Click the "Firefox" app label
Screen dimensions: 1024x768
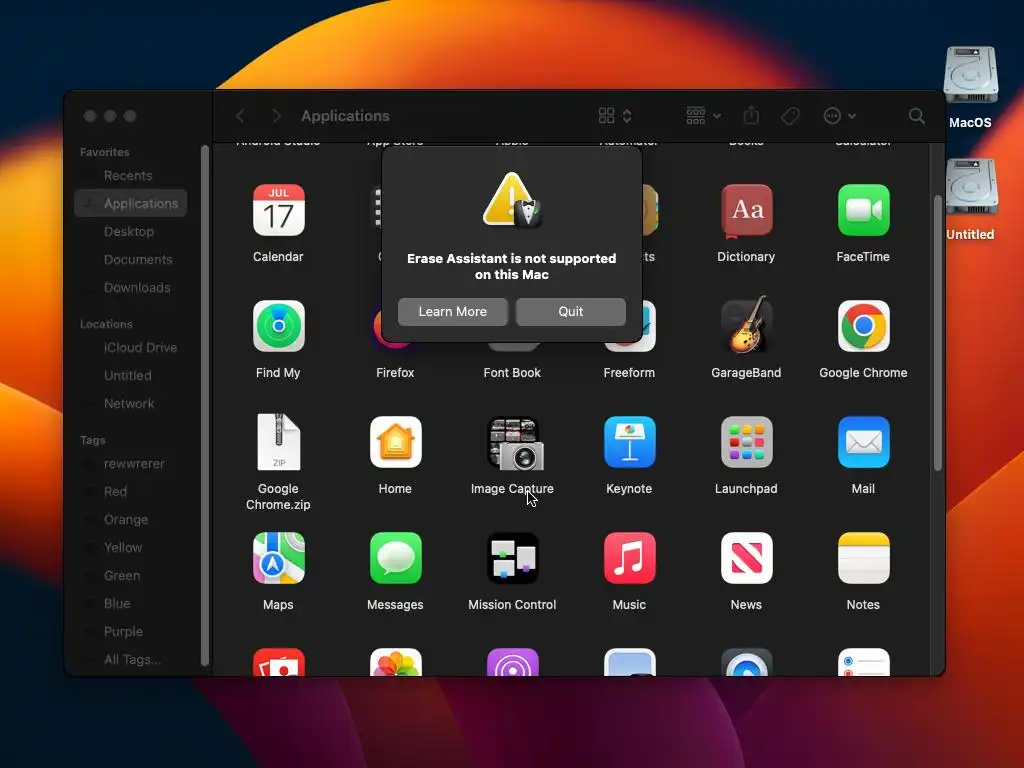(395, 373)
